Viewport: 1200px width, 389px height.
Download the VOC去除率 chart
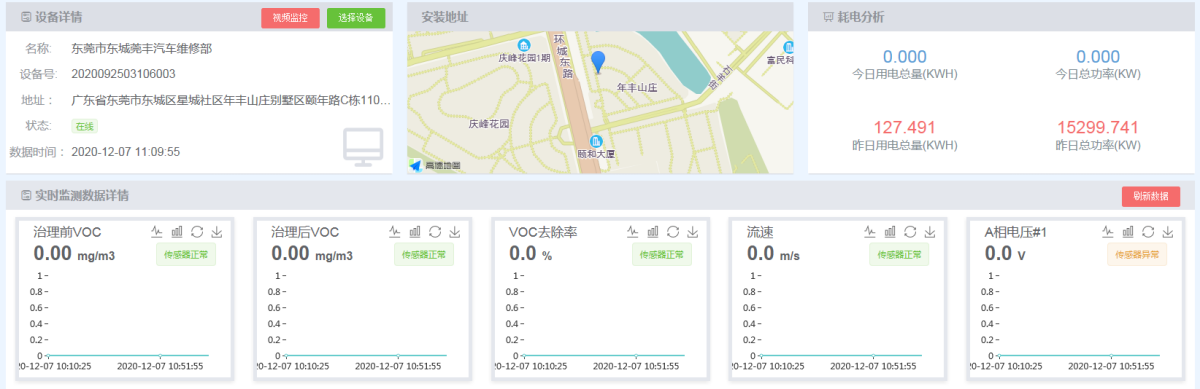[x=692, y=232]
